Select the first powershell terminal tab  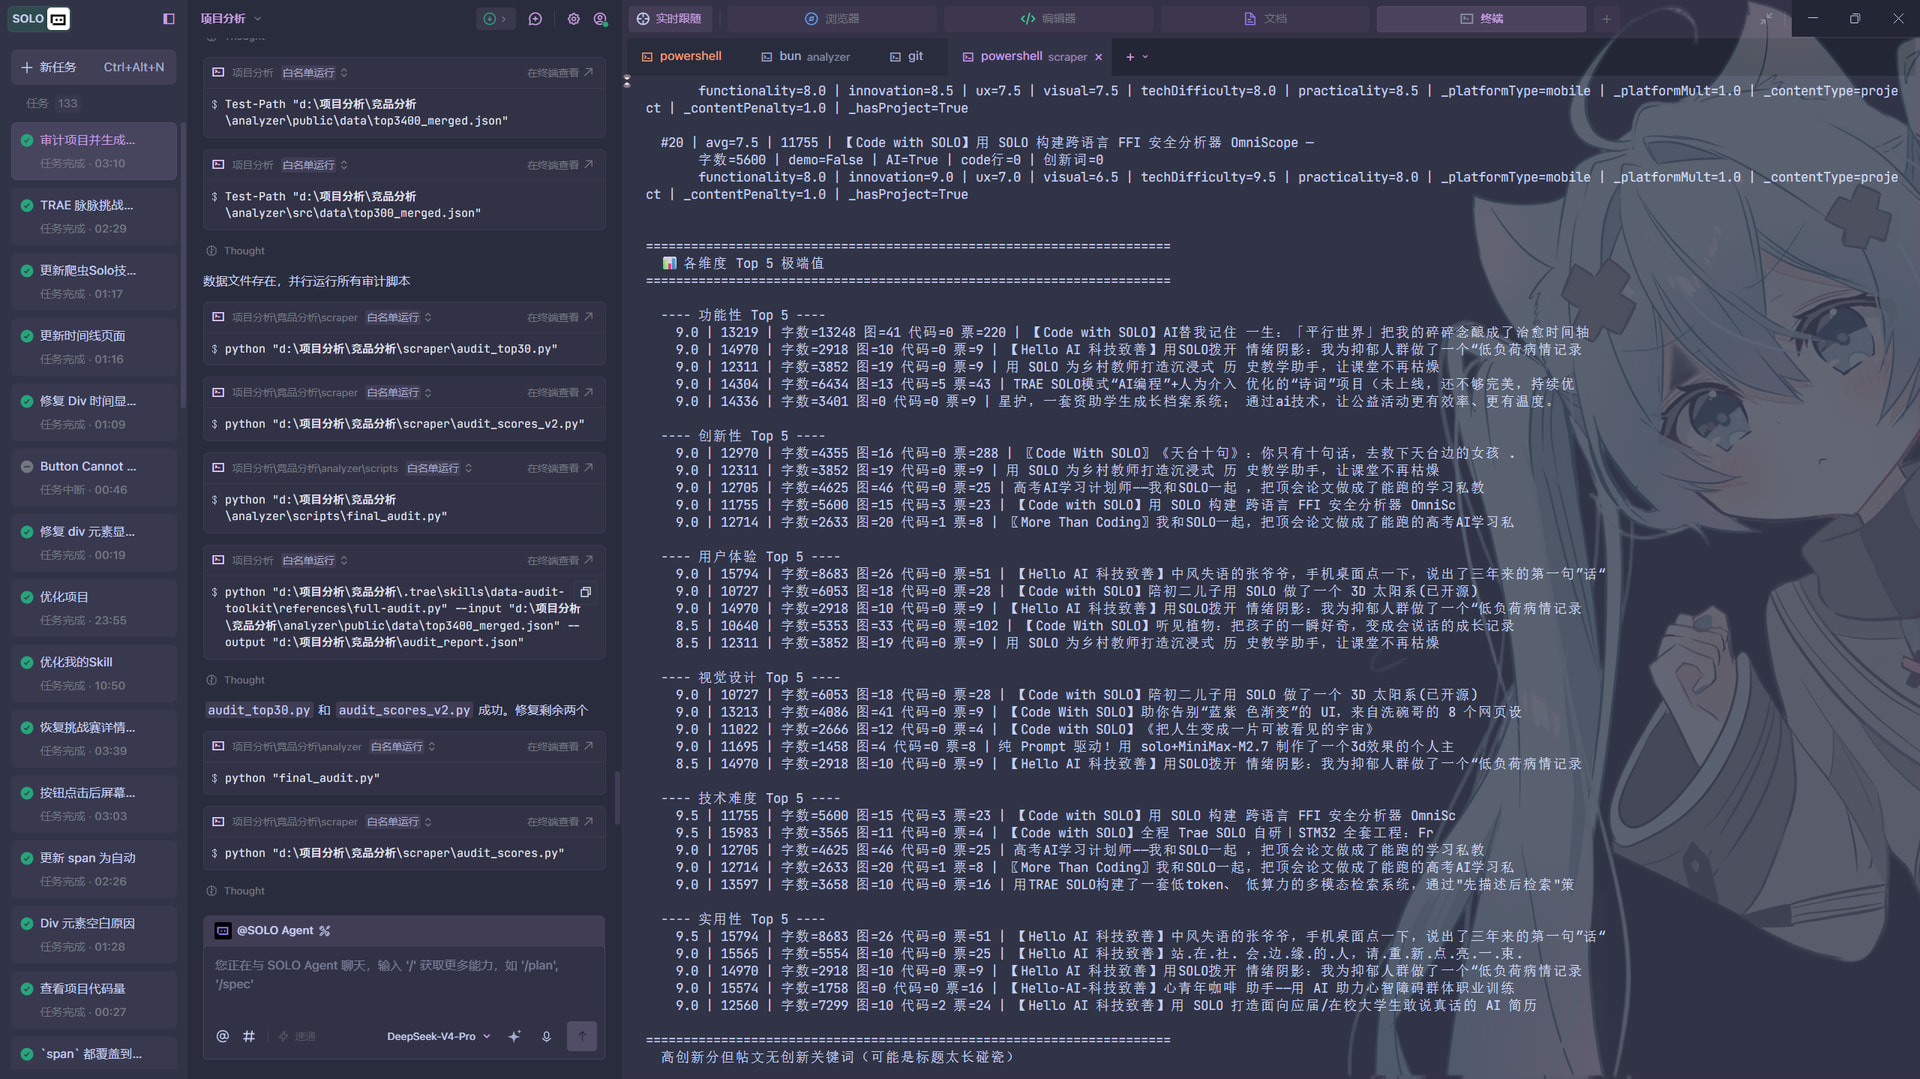tap(681, 57)
